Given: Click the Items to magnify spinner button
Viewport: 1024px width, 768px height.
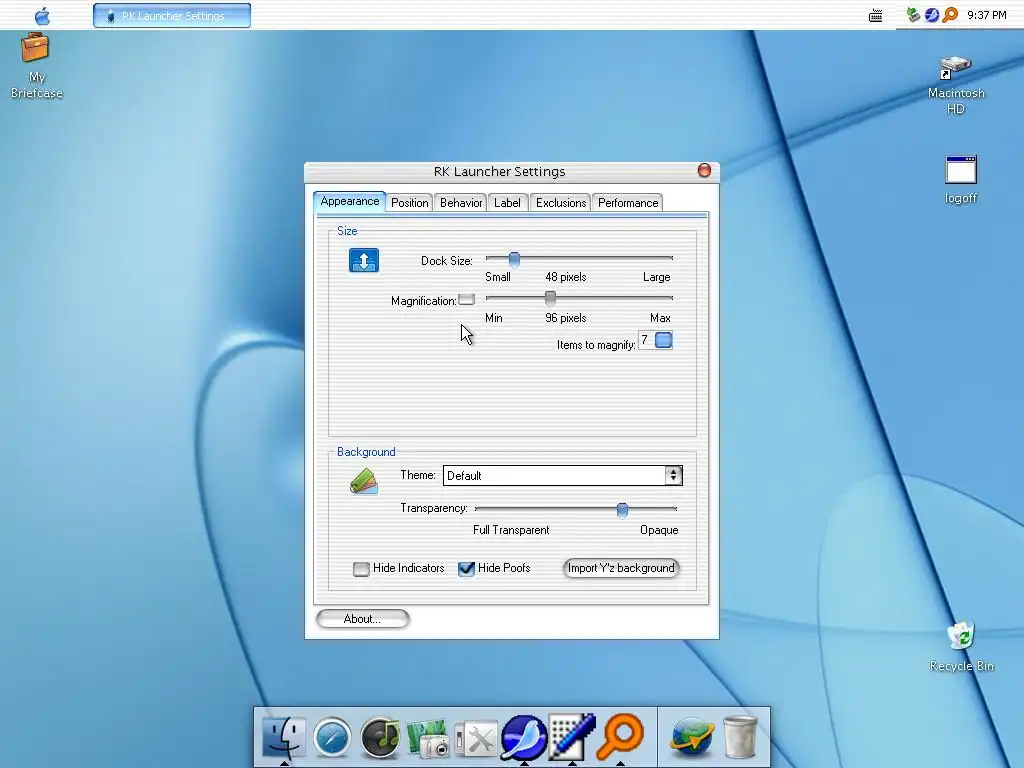Looking at the screenshot, I should [664, 340].
